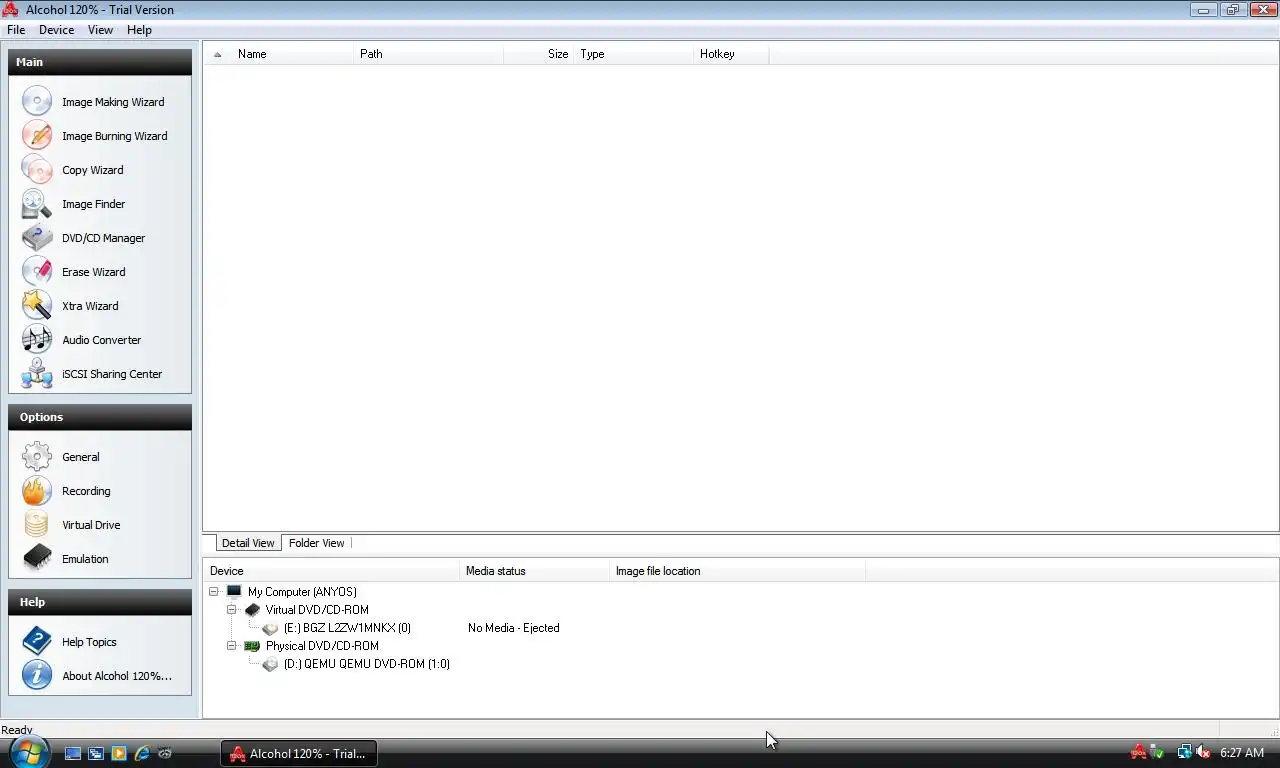Viewport: 1280px width, 768px height.
Task: Select the Virtual DVD/CD-ROM tree row
Action: 317,610
